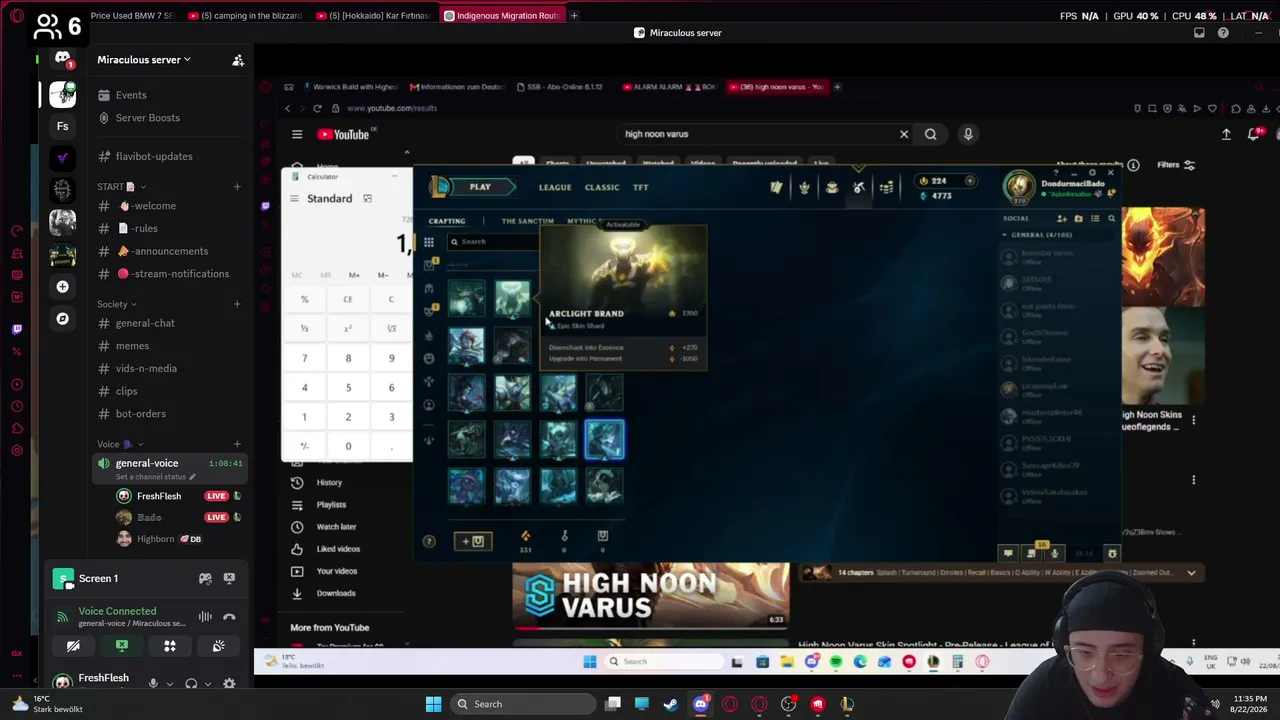
Task: Toggle Discord microphone mute
Action: pos(153,684)
